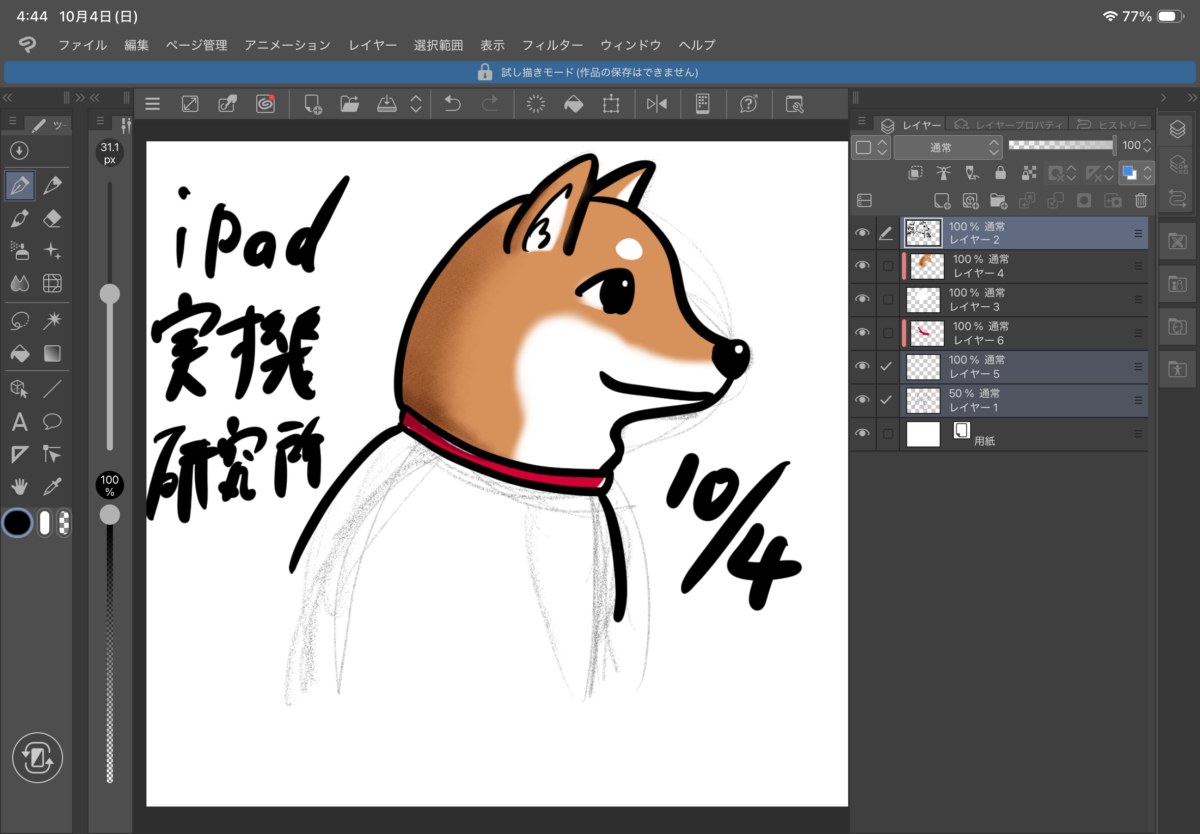Hide レイヤー 6 with its eye icon
Viewport: 1200px width, 834px height.
tap(862, 333)
